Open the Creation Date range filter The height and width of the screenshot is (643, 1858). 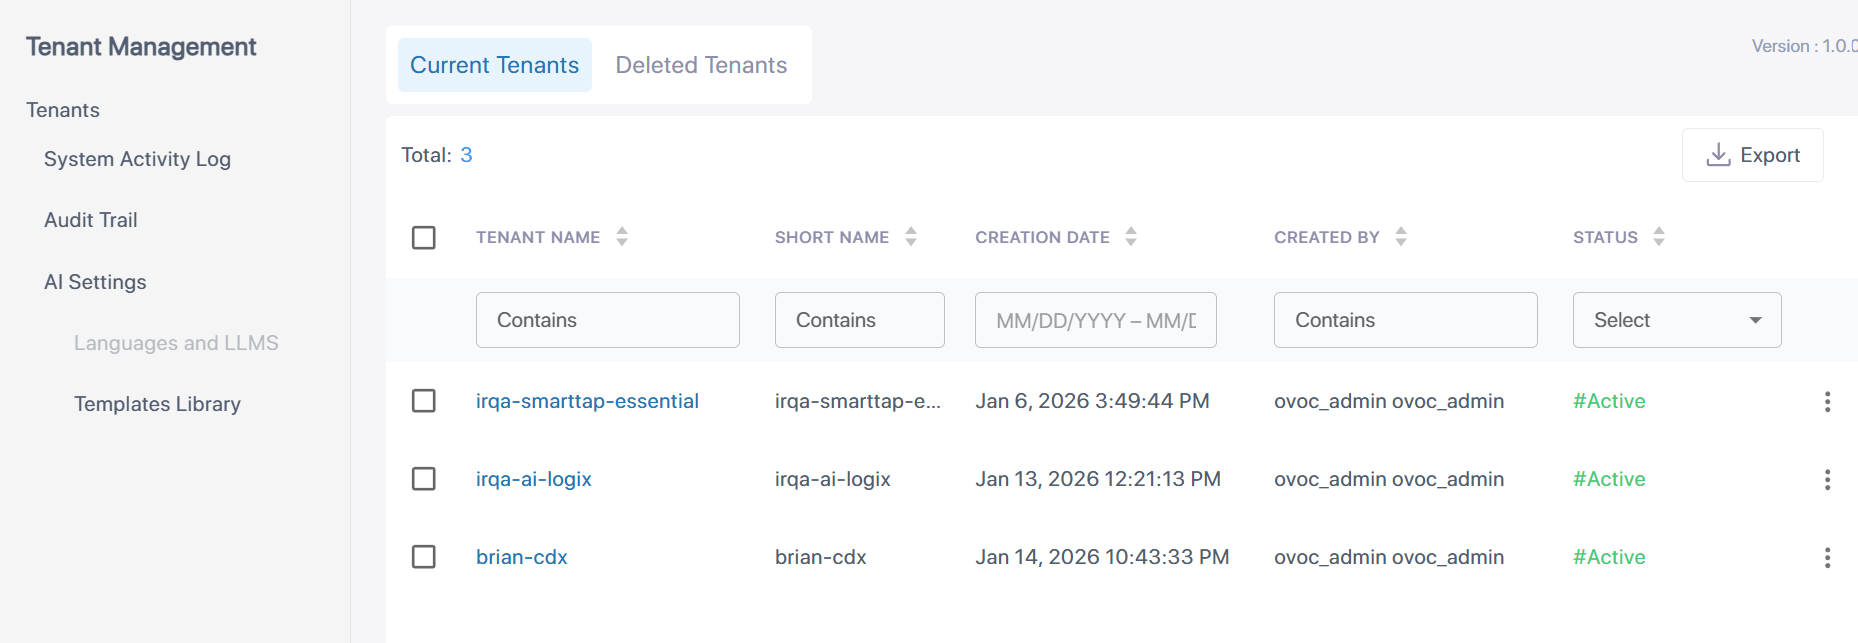click(x=1095, y=320)
